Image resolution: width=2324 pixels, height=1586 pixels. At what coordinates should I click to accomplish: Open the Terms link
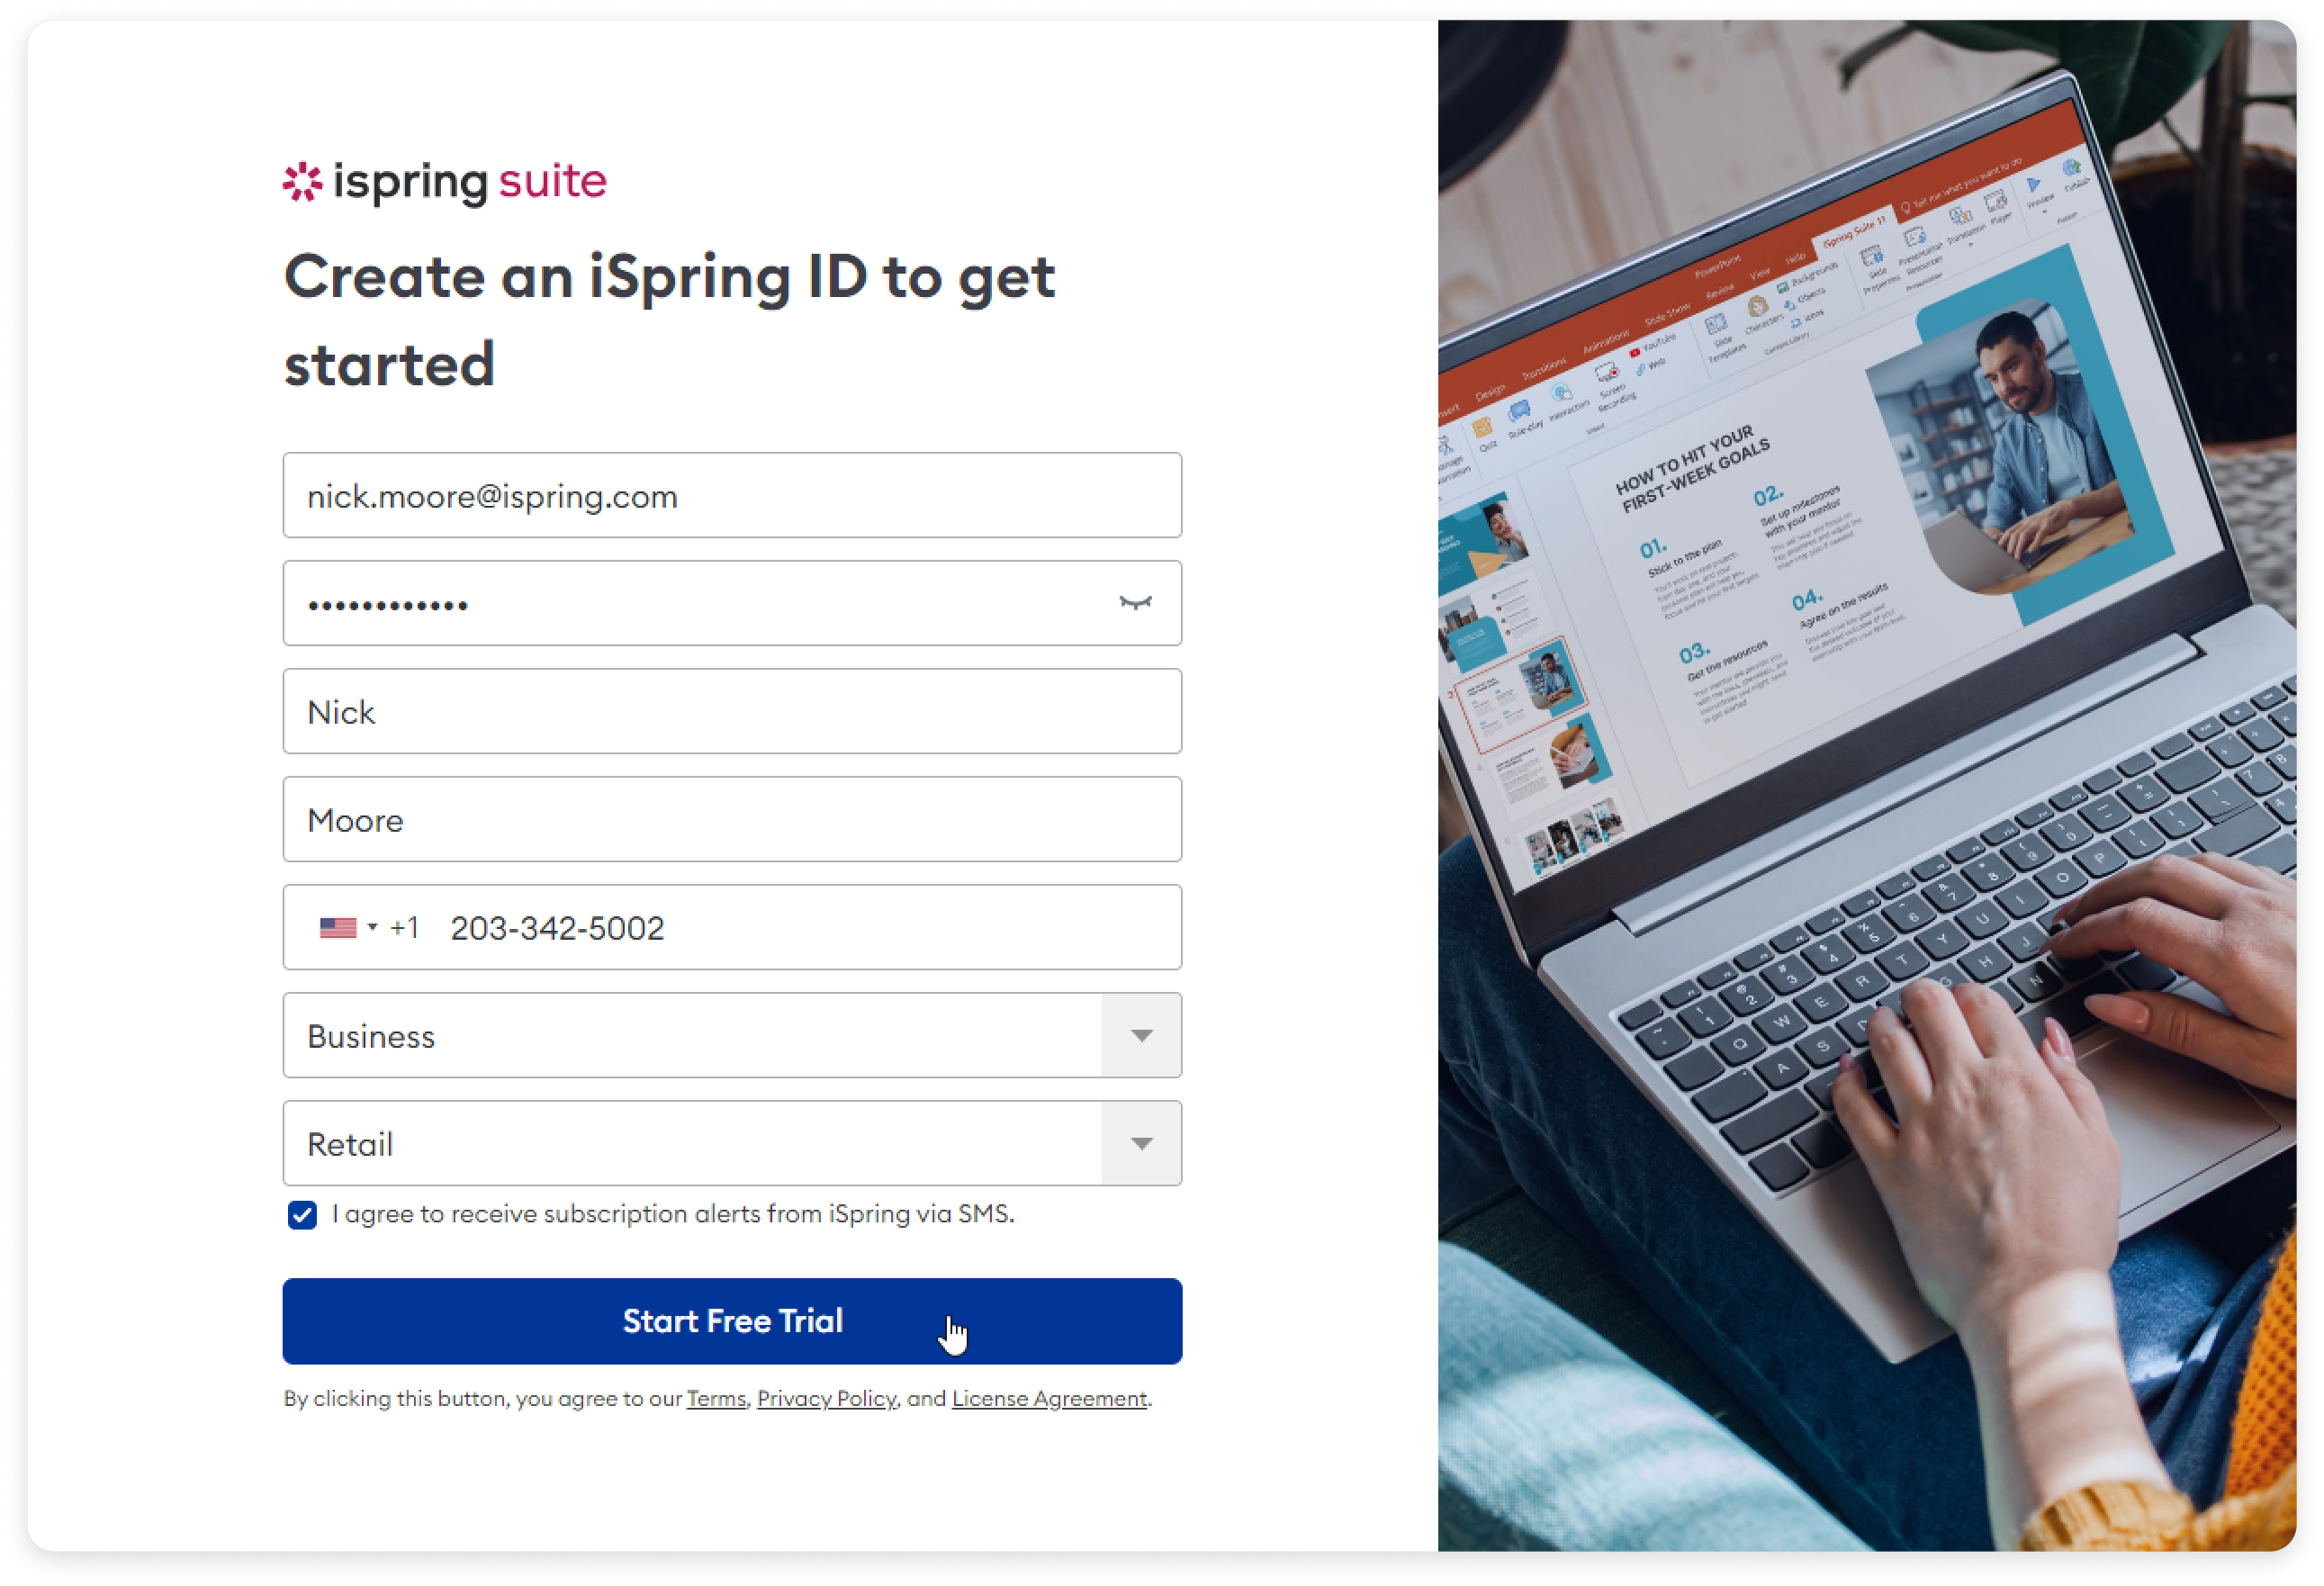[x=714, y=1399]
